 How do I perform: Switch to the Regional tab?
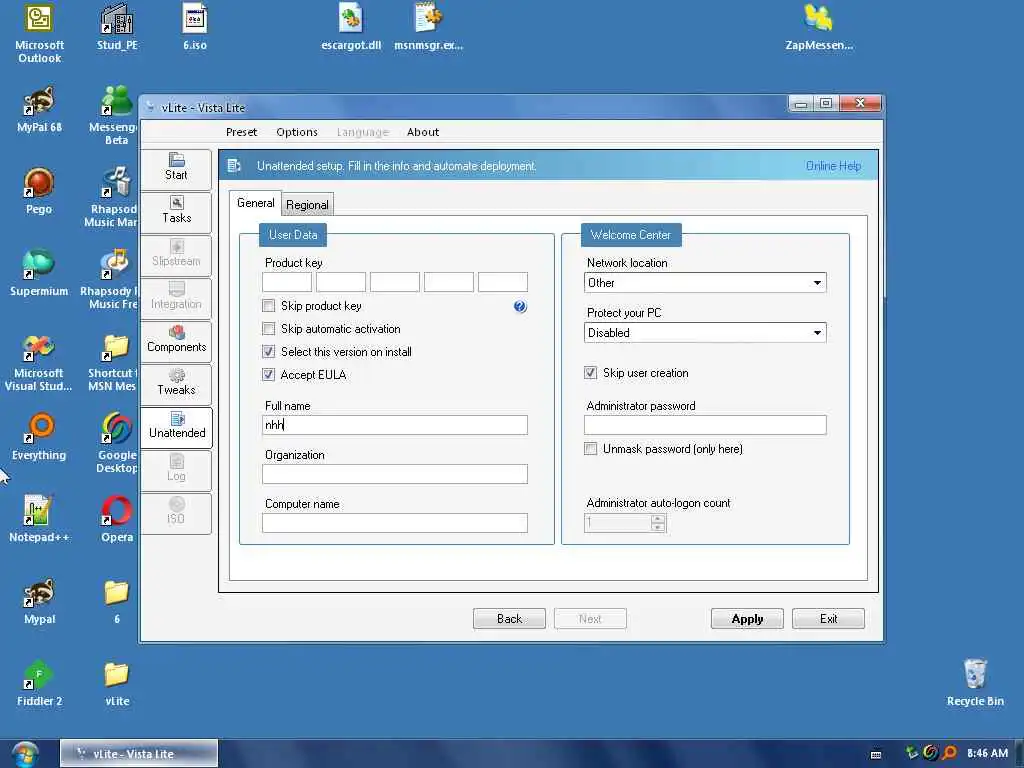click(307, 204)
